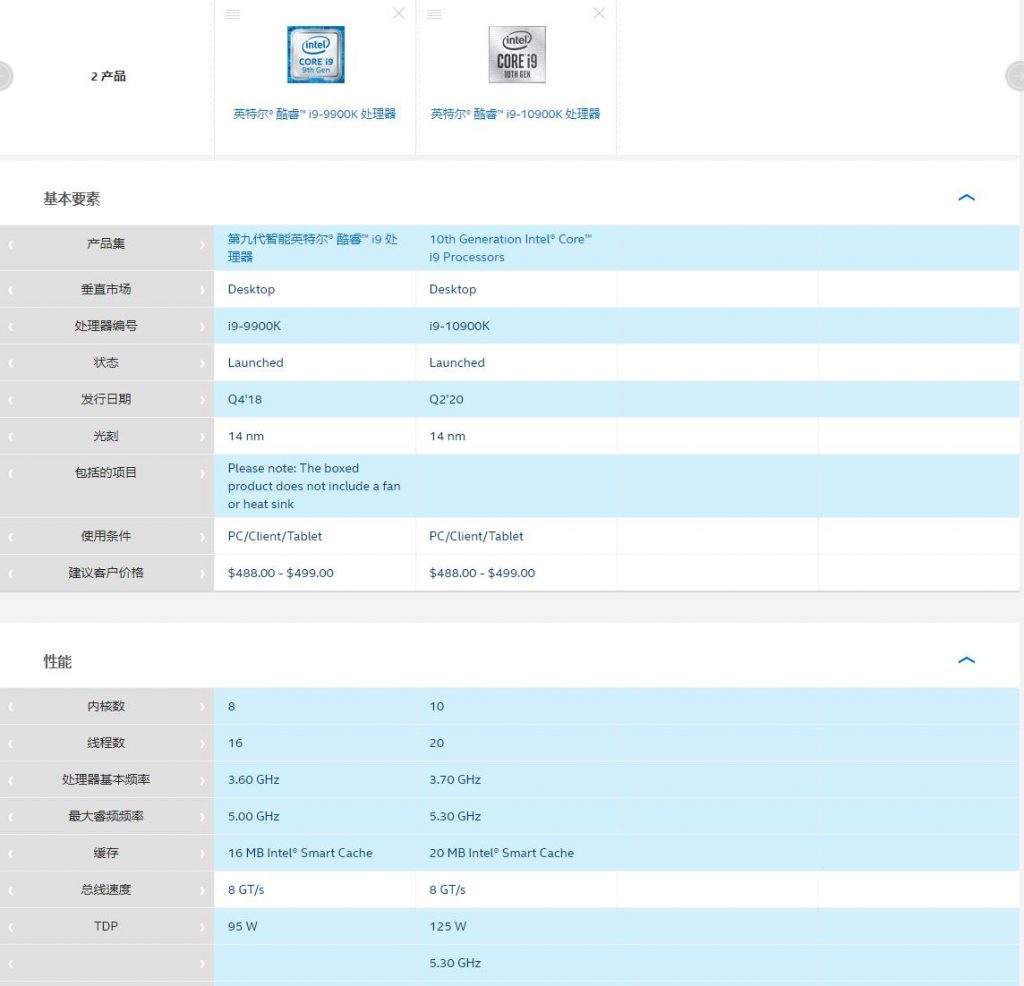This screenshot has height=986, width=1024.
Task: Click the right arrow in the 线程数 row
Action: pos(202,743)
